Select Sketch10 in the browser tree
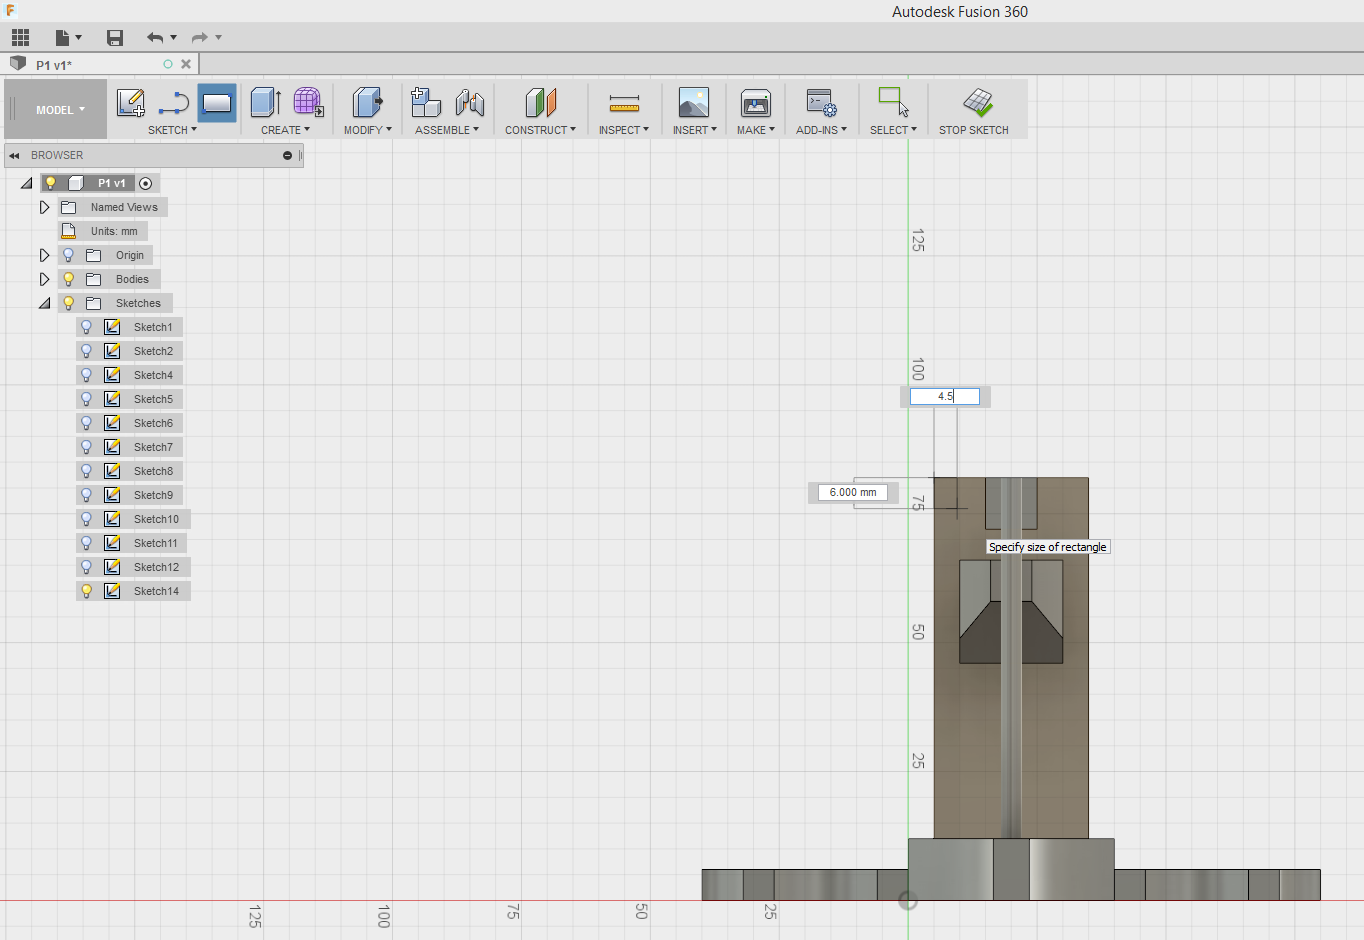 coord(156,519)
